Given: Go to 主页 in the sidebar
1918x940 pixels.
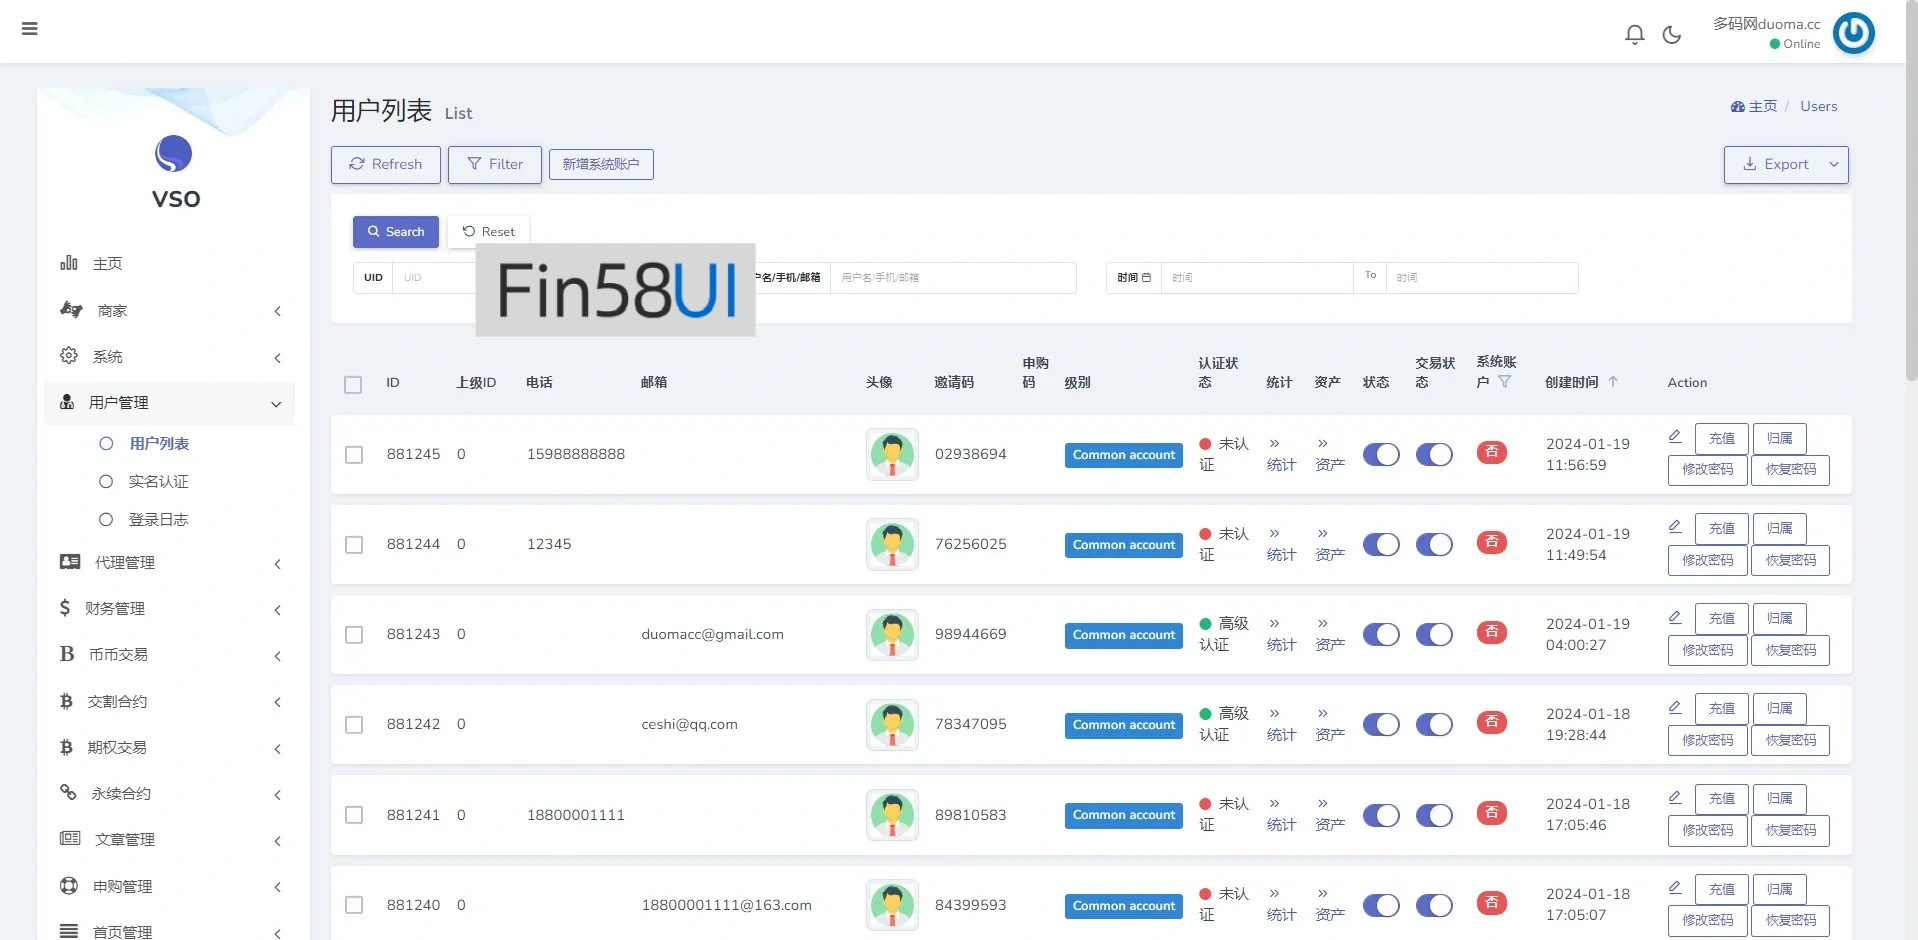Looking at the screenshot, I should point(107,264).
